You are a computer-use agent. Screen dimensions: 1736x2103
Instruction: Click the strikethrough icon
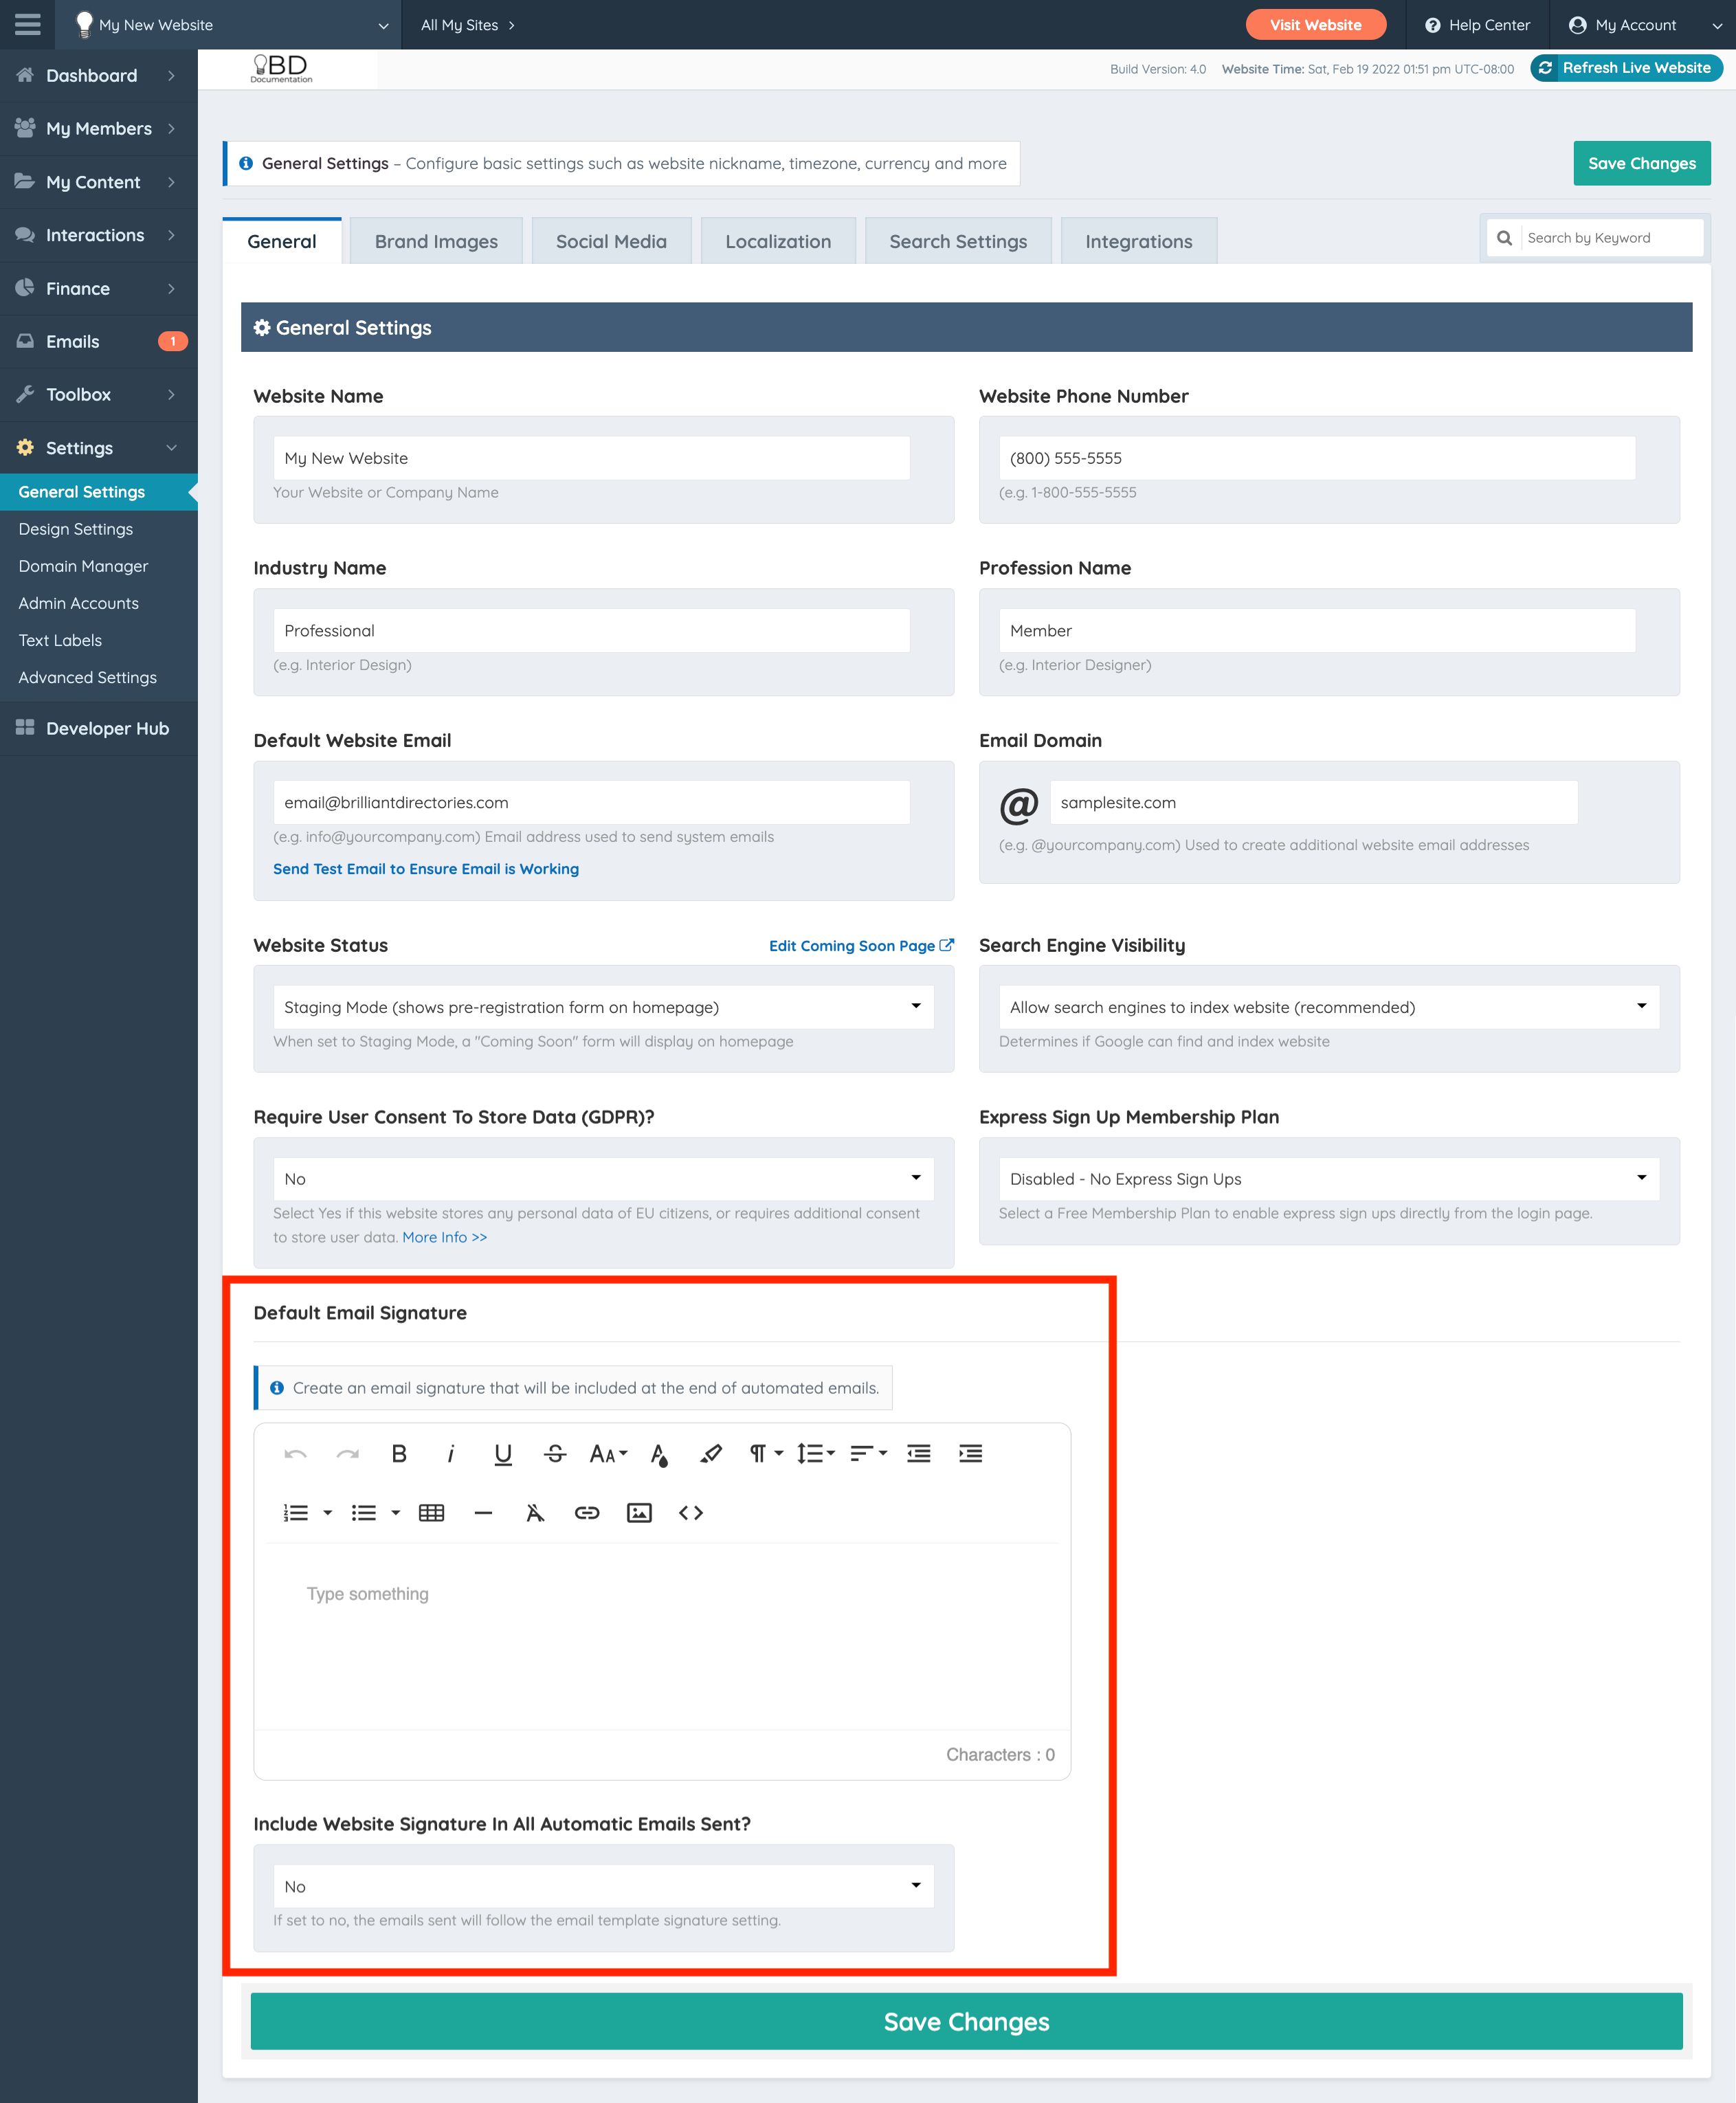pyautogui.click(x=555, y=1454)
